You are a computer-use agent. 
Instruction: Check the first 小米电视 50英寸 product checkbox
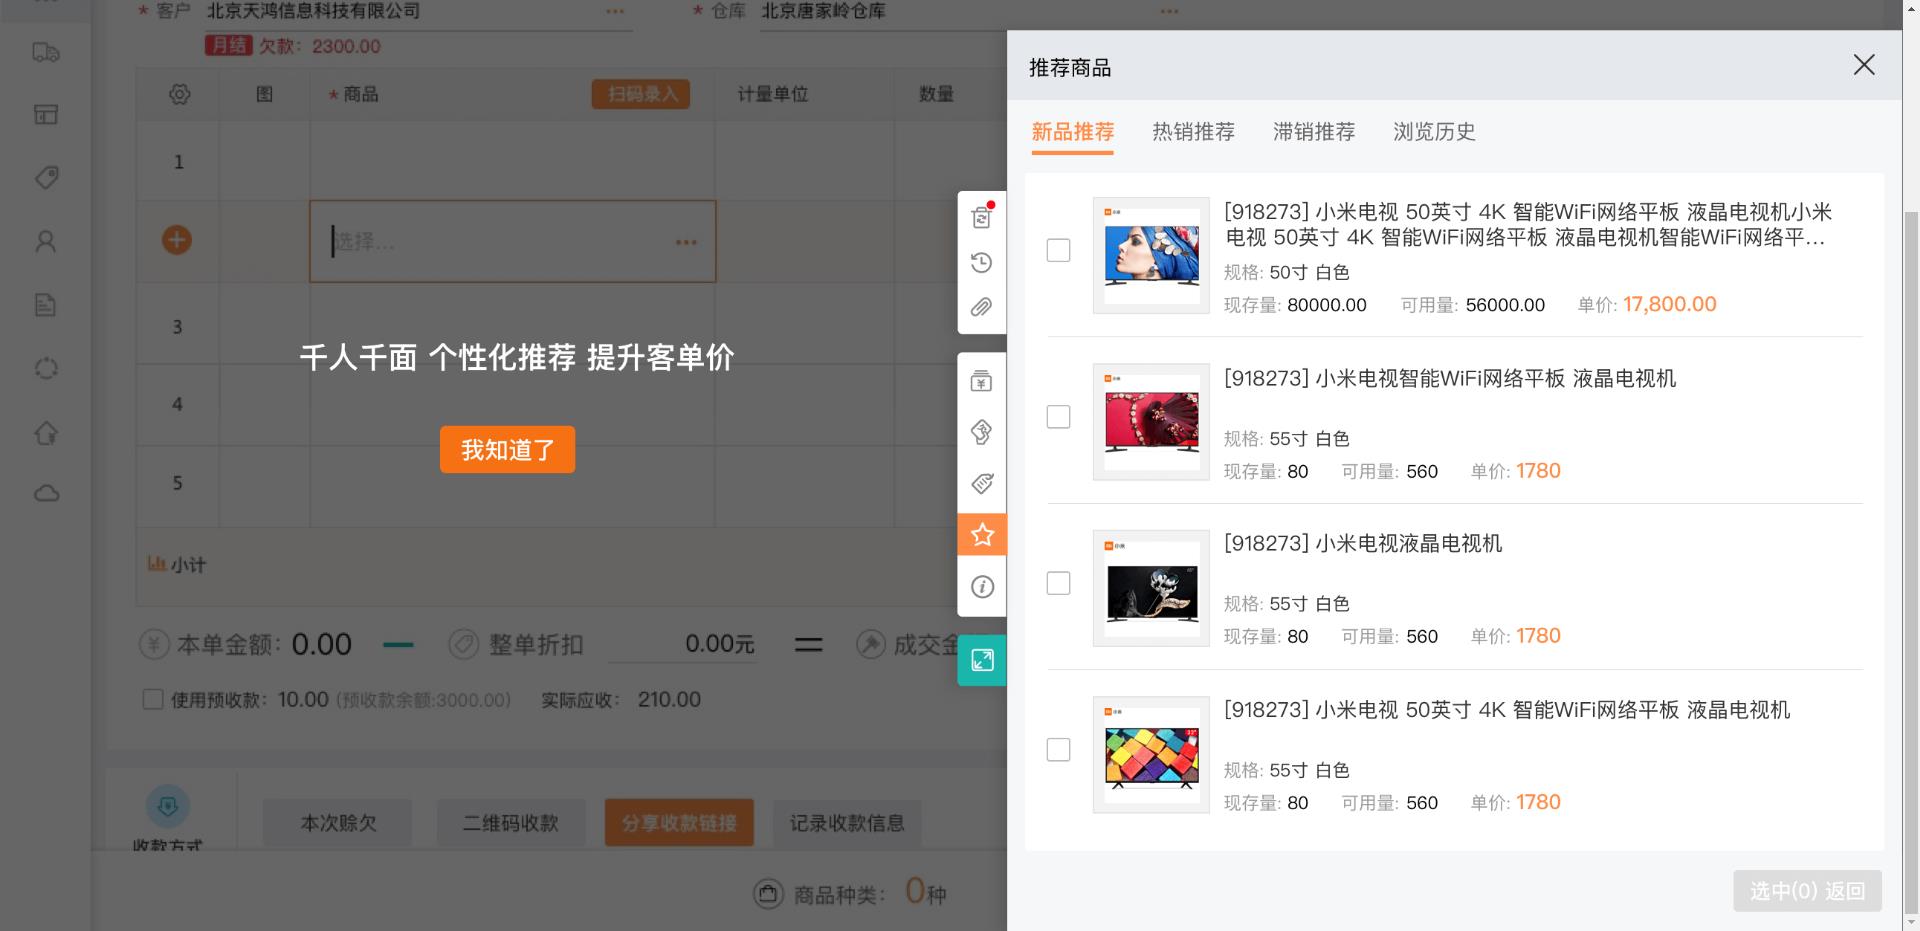pos(1058,250)
